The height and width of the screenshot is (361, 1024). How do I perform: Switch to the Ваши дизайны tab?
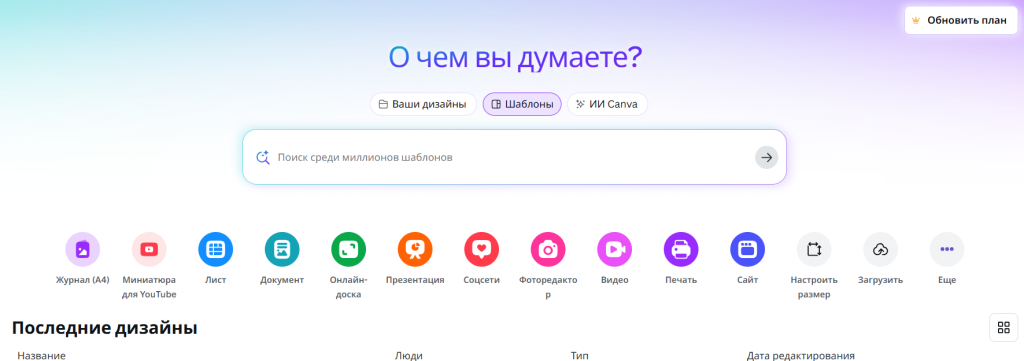[x=423, y=104]
